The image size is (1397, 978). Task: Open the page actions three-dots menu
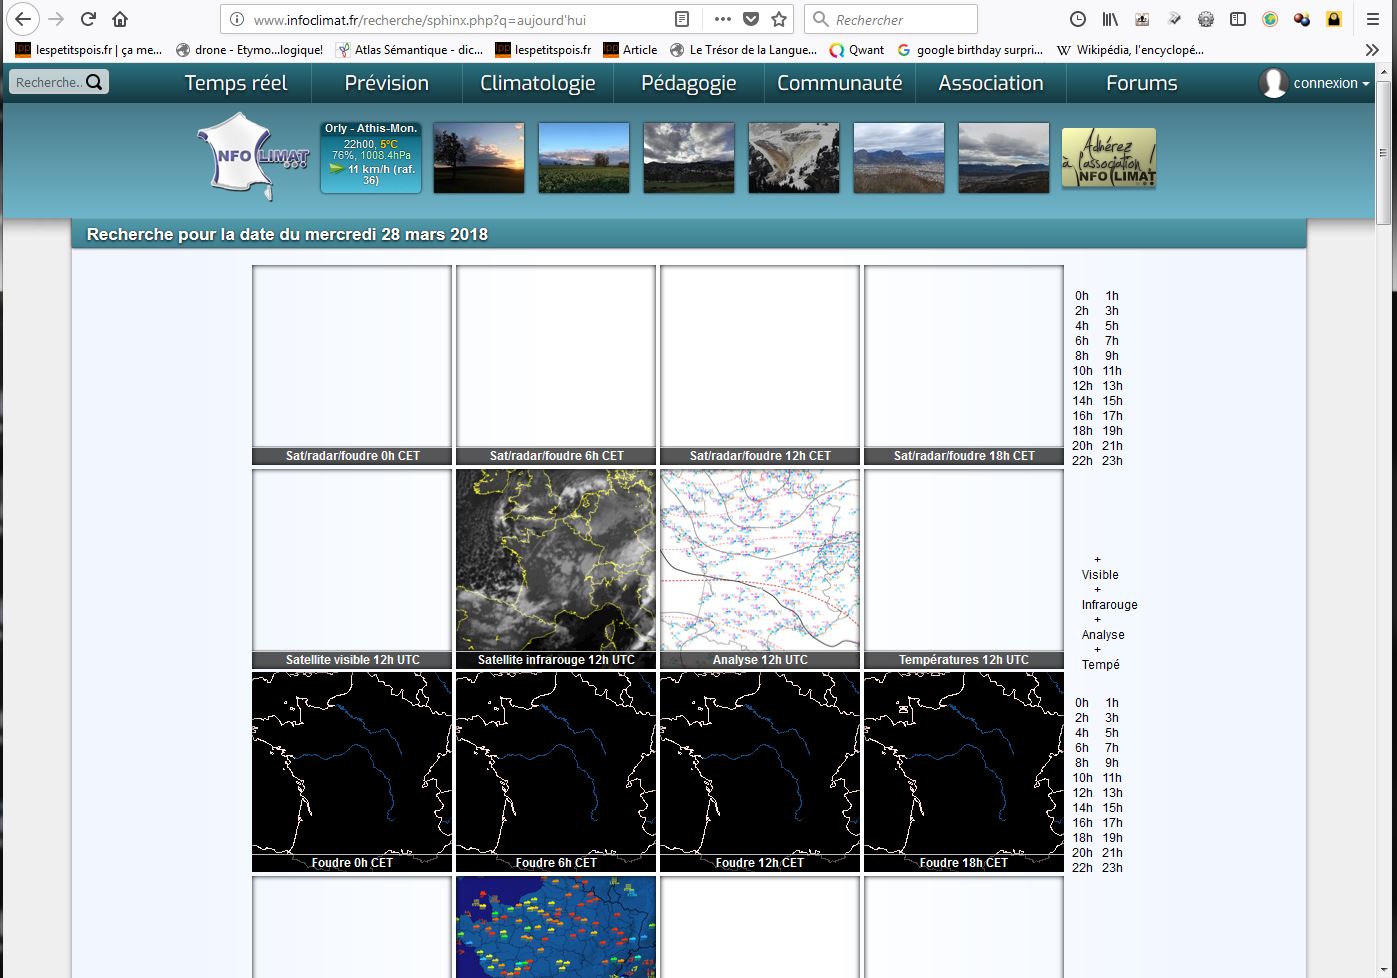pyautogui.click(x=722, y=19)
